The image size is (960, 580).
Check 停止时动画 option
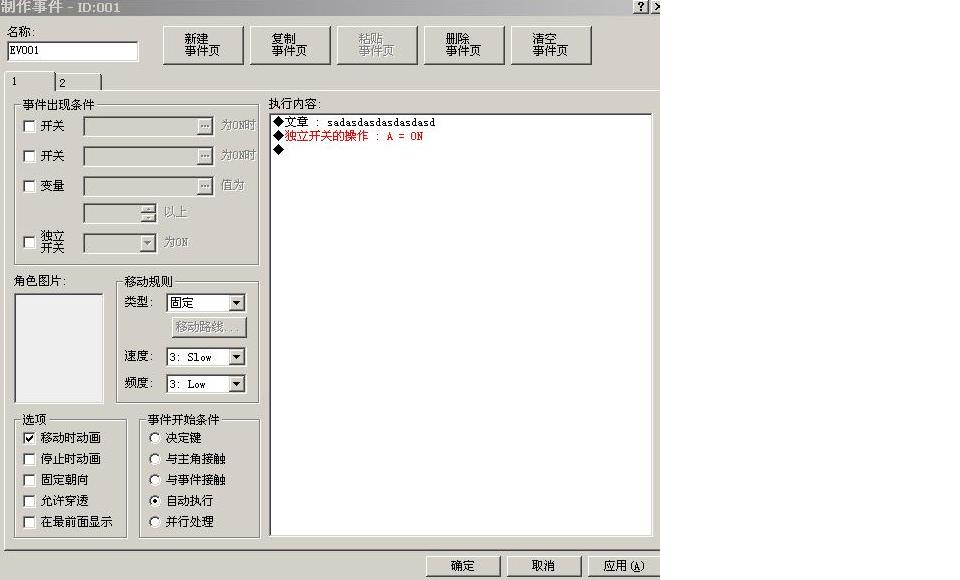(29, 459)
